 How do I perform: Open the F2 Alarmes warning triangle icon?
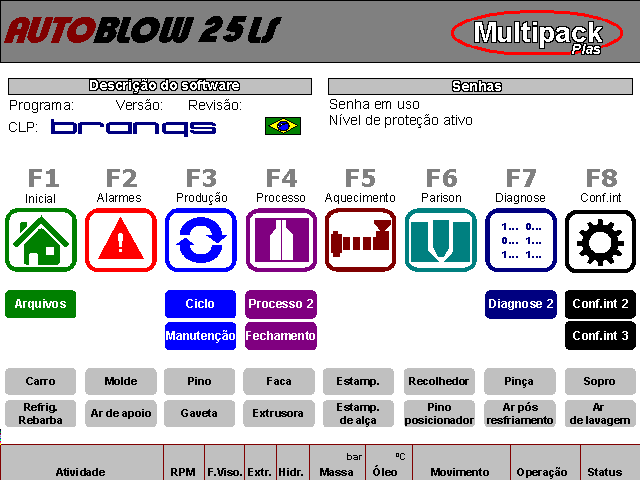pyautogui.click(x=121, y=240)
